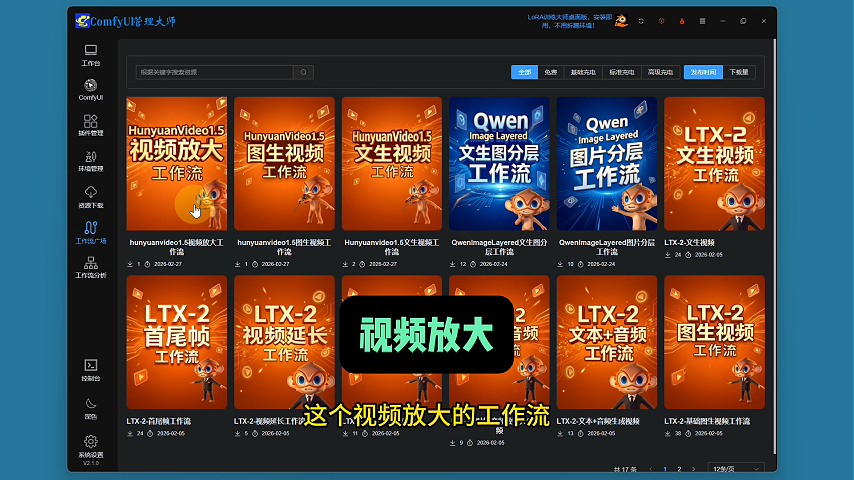Open the LoRA训练大师 promo link
This screenshot has height=480, width=854.
click(569, 21)
